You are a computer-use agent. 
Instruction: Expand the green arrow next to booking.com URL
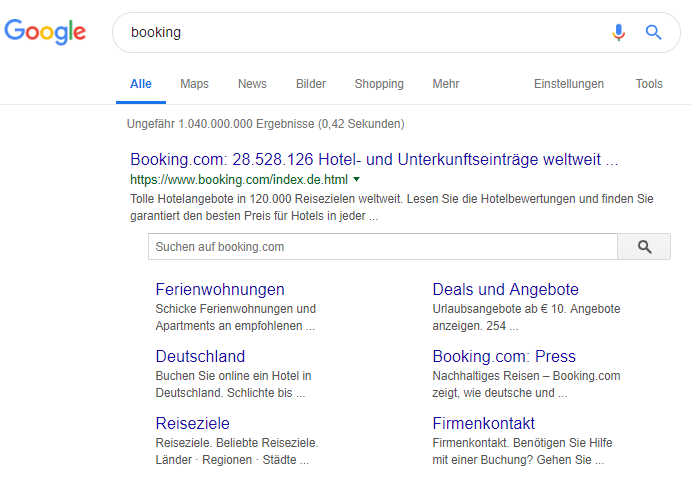[x=357, y=179]
